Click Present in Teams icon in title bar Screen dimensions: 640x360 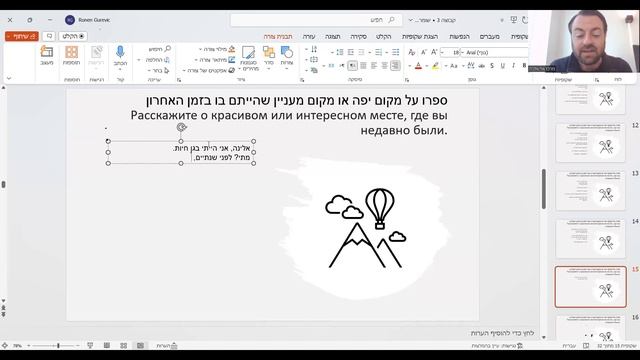(513, 20)
